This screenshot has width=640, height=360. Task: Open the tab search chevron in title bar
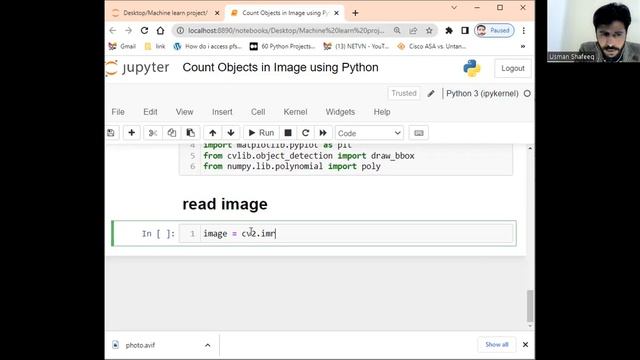pos(454,8)
